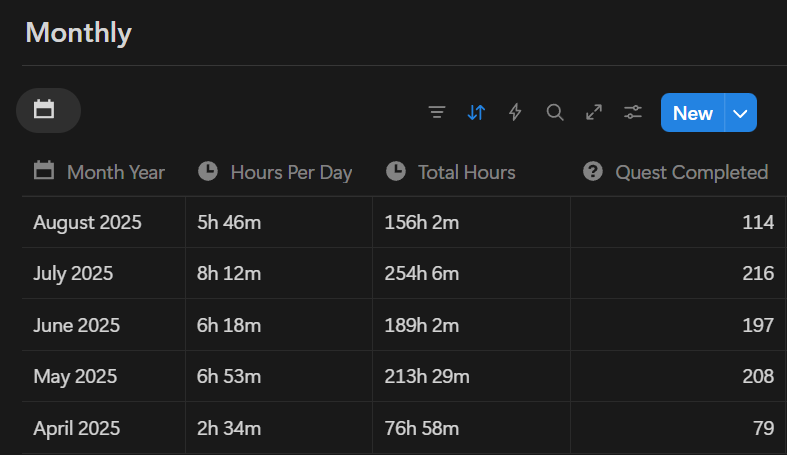Click the Monthly database title
Screen dimensions: 787x455
tap(78, 32)
